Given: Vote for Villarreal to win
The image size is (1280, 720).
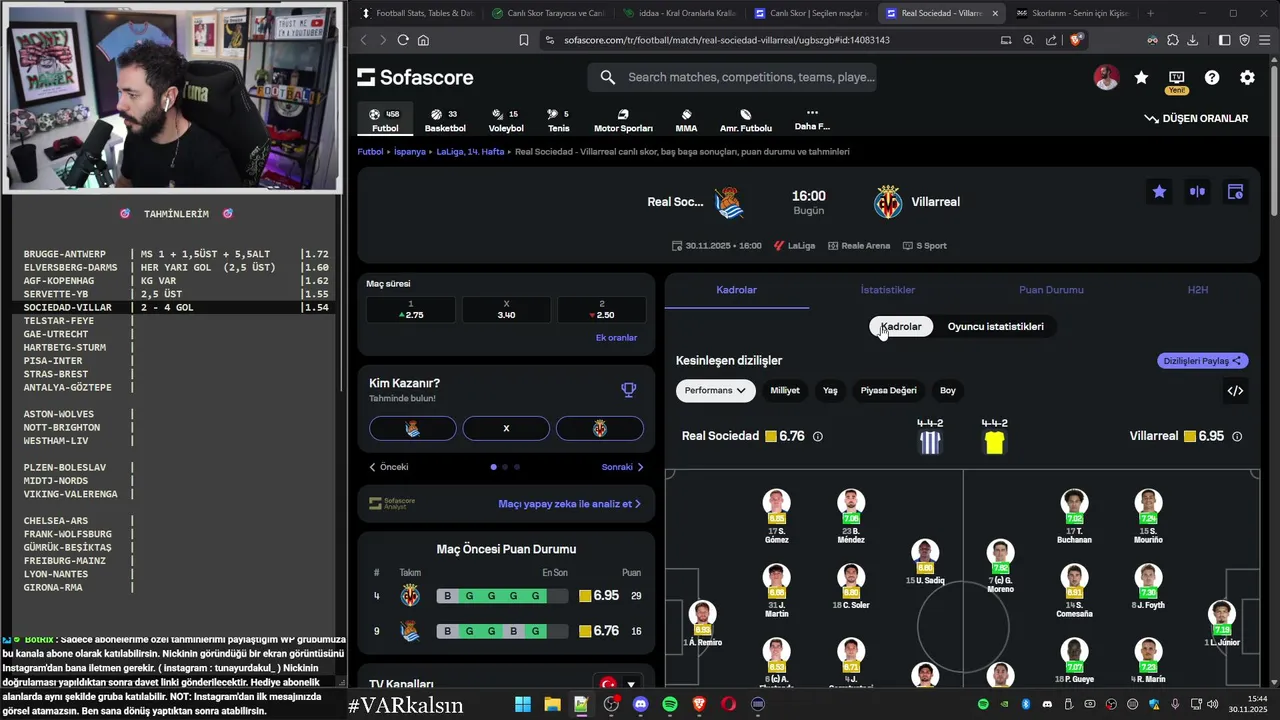Looking at the screenshot, I should click(600, 428).
